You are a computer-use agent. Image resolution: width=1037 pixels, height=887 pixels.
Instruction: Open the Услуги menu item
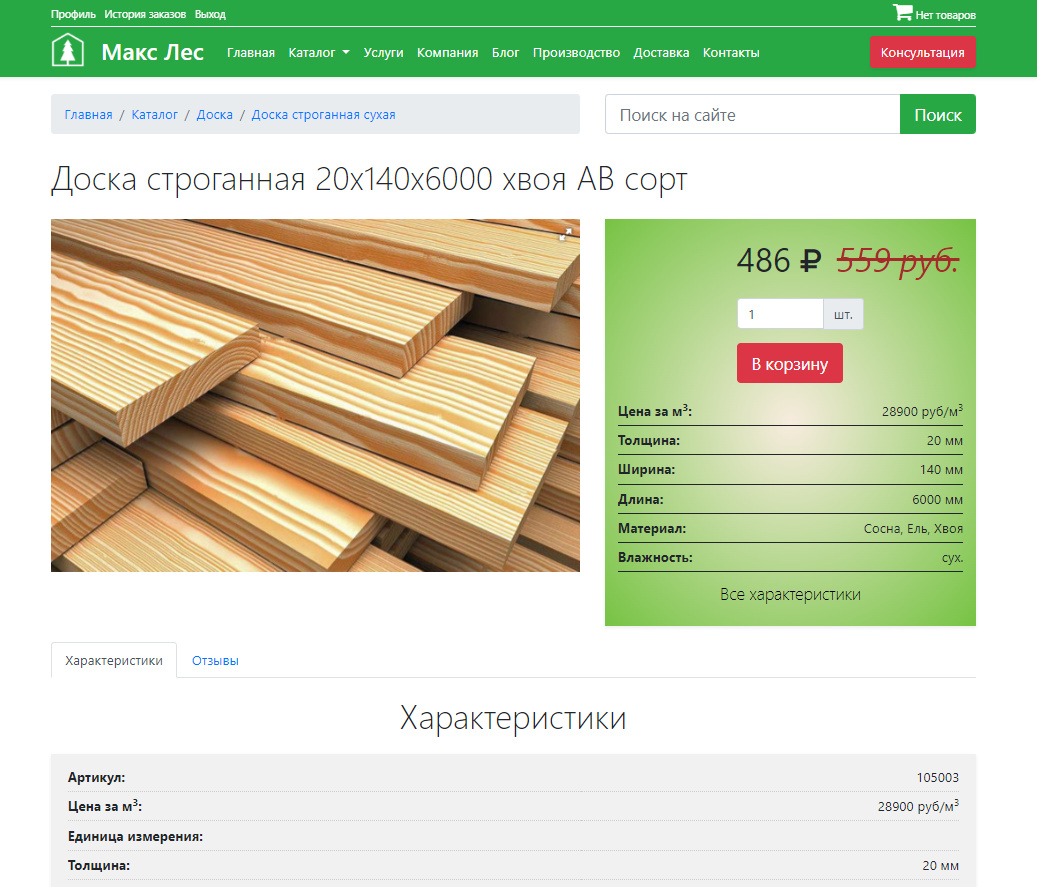click(x=383, y=52)
